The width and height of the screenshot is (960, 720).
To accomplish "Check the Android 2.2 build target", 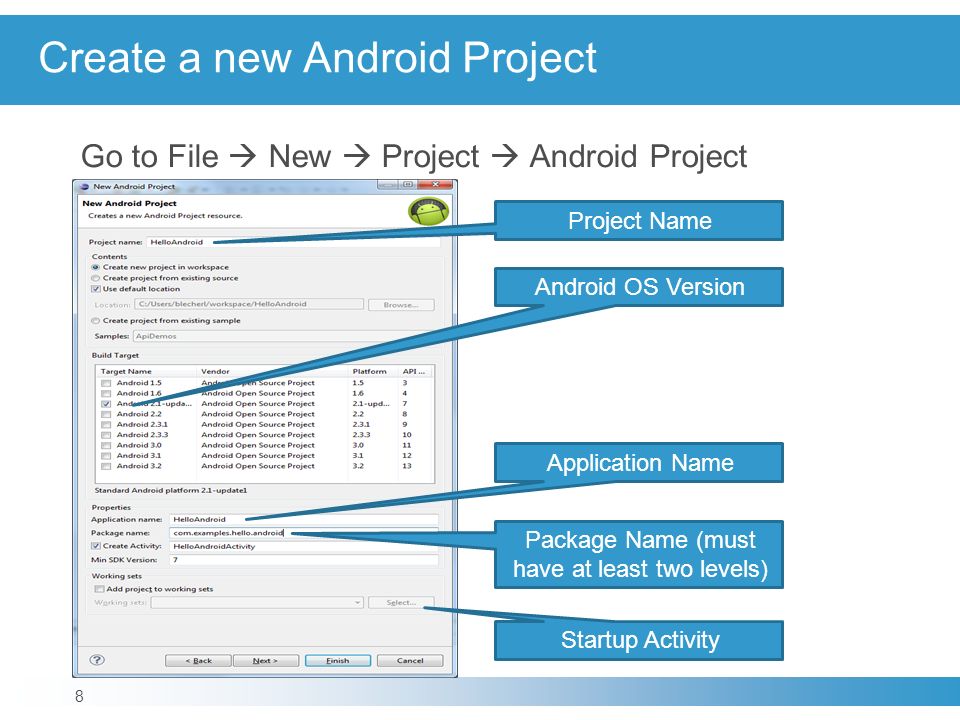I will [x=106, y=414].
